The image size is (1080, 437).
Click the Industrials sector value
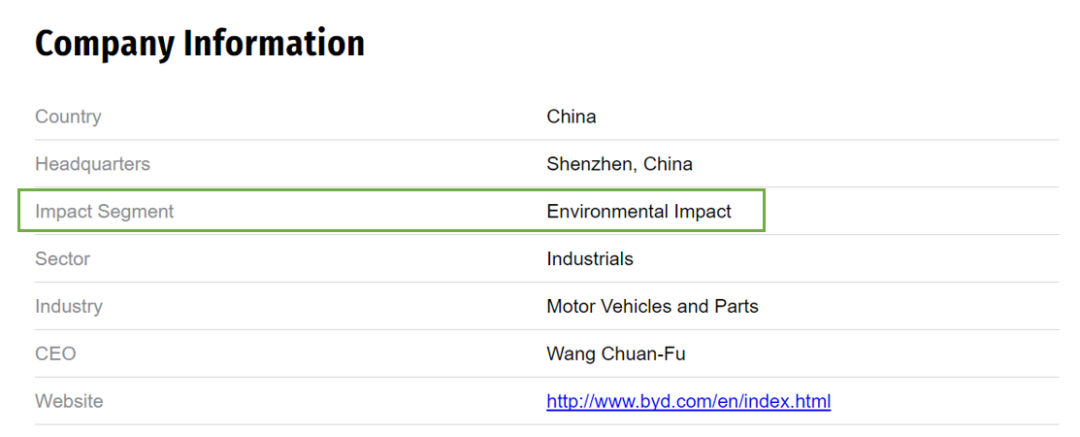[590, 259]
